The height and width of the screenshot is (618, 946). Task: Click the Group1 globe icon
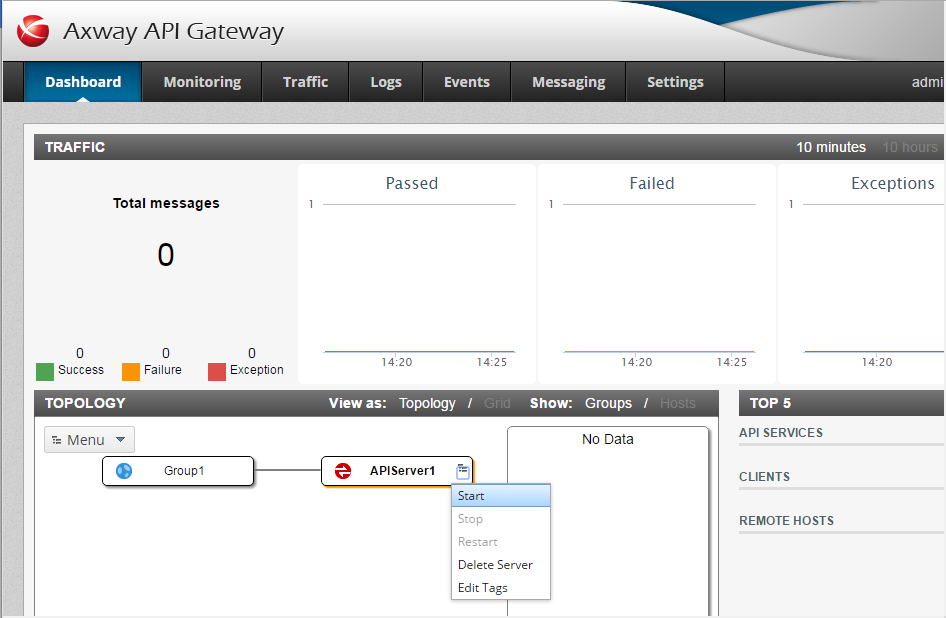click(124, 471)
